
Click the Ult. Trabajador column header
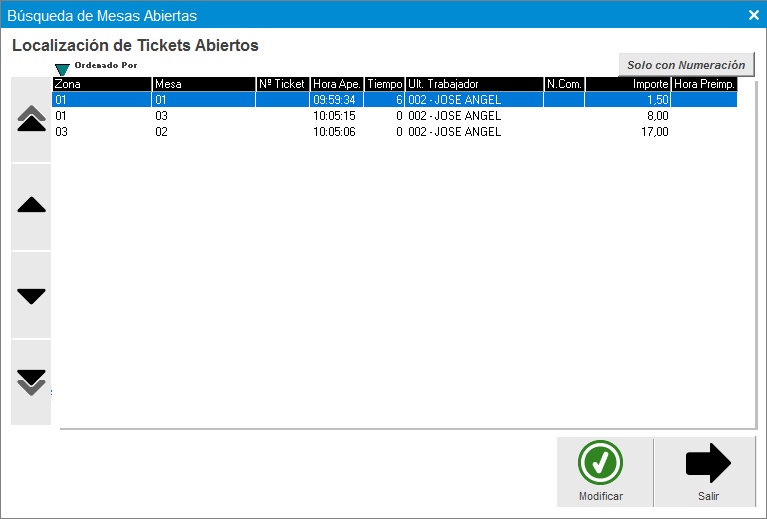(x=473, y=85)
